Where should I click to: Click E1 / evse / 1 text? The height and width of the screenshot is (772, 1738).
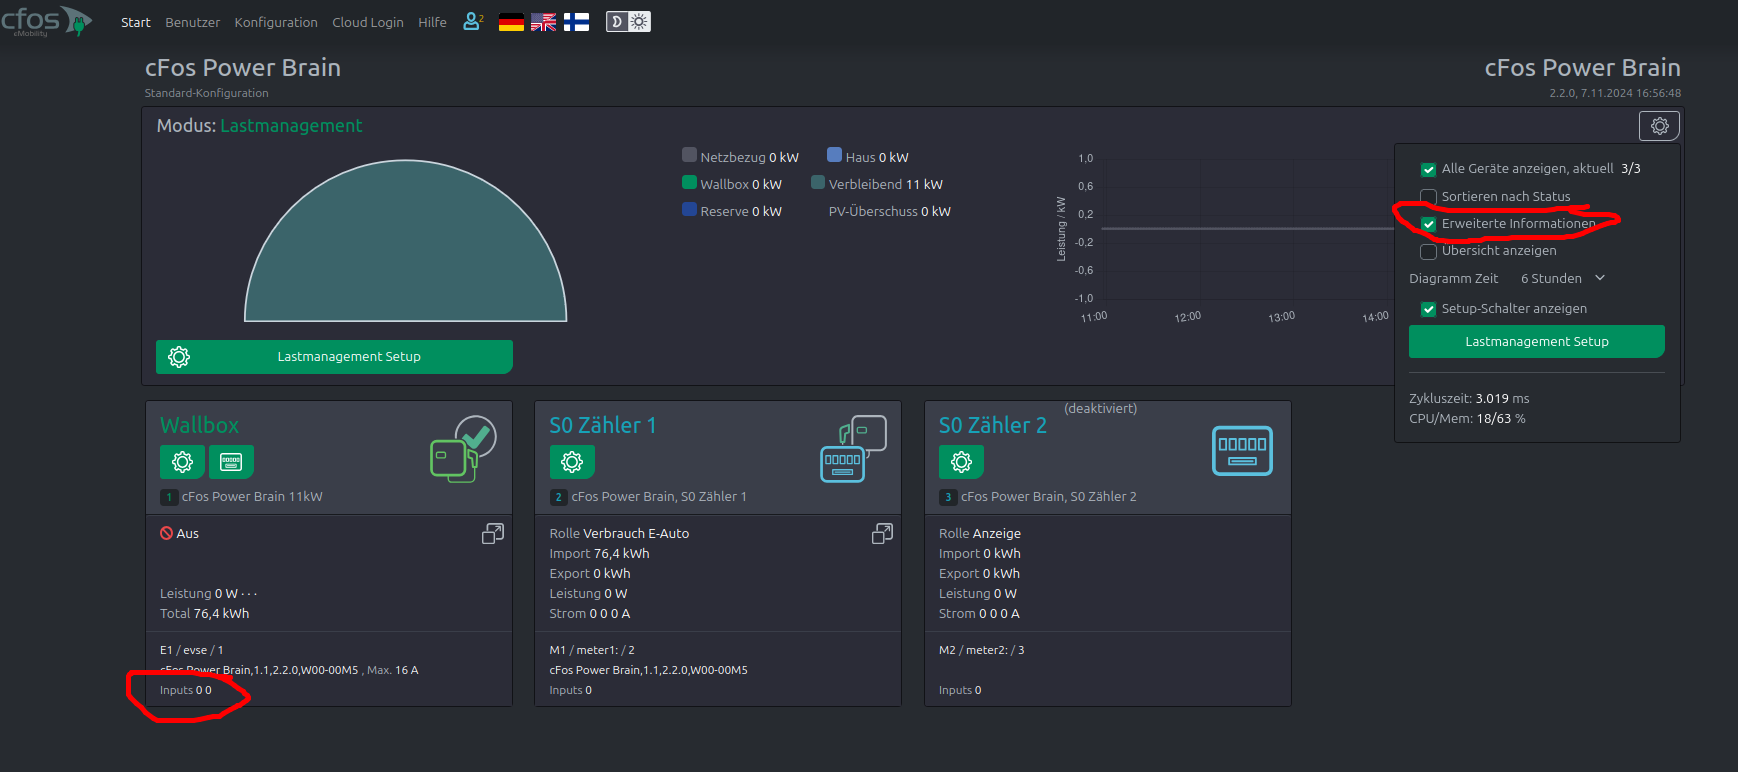[x=192, y=650]
